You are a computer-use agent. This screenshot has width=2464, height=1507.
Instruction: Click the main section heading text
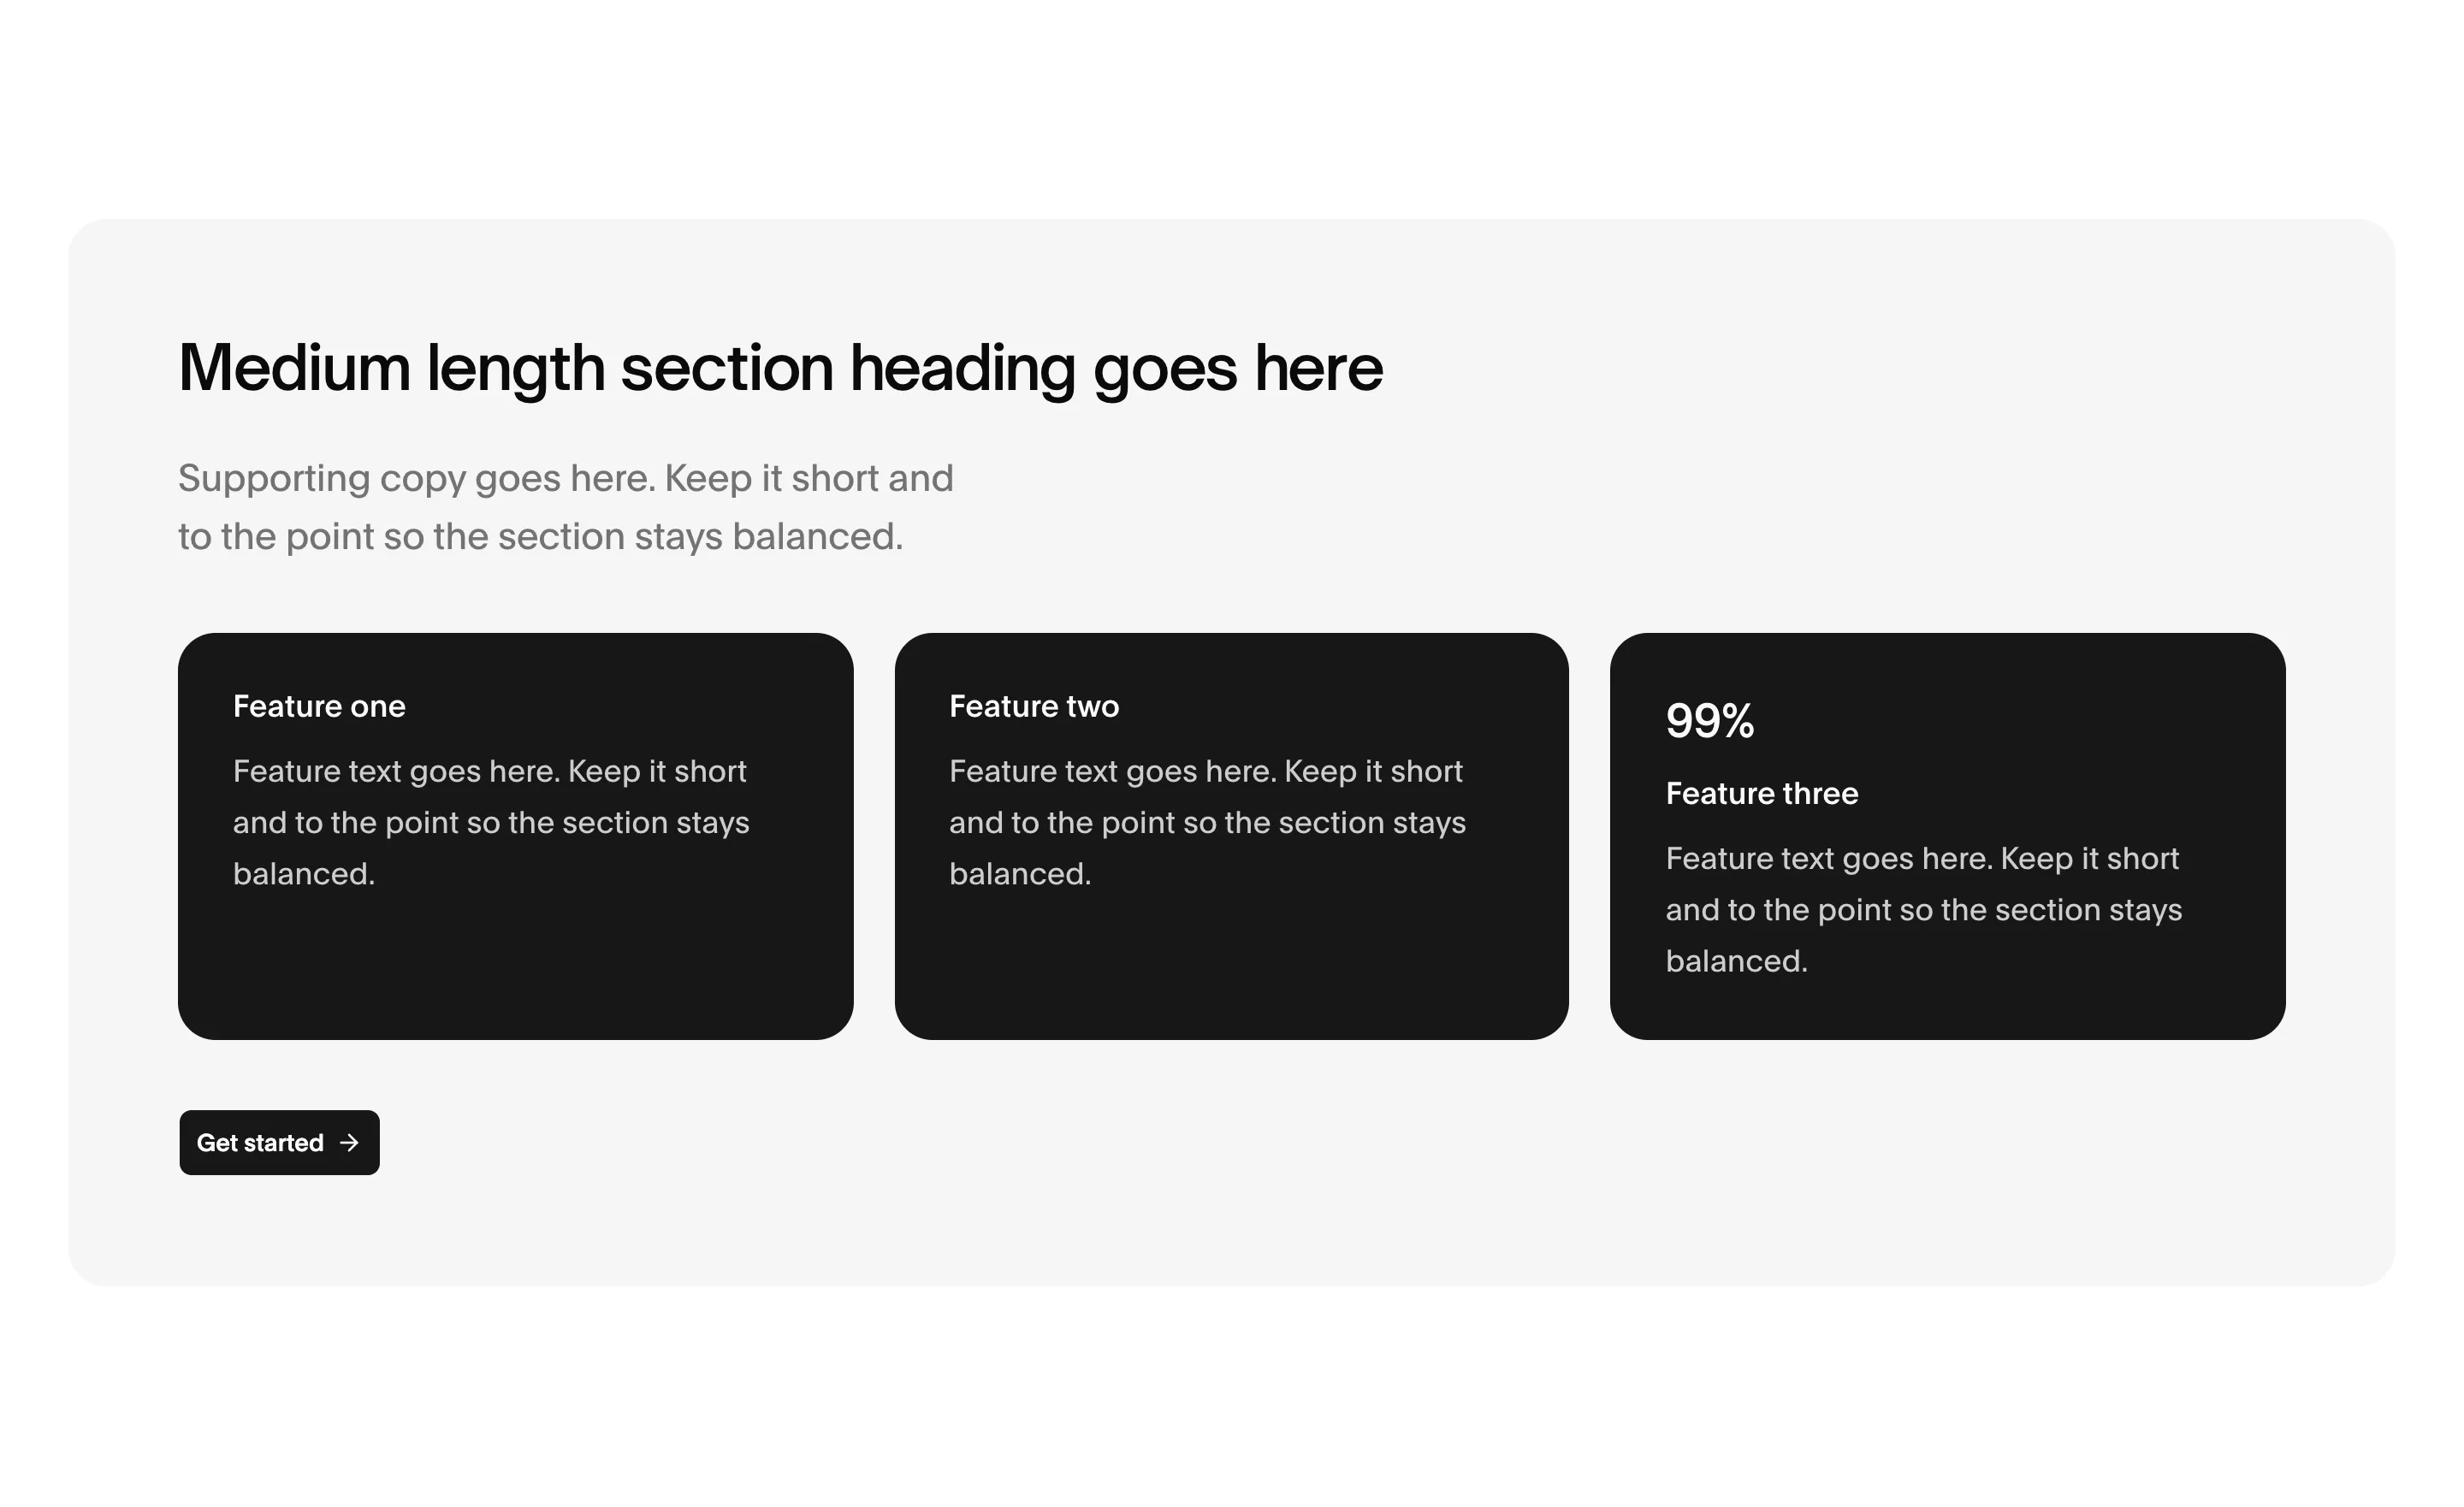780,368
